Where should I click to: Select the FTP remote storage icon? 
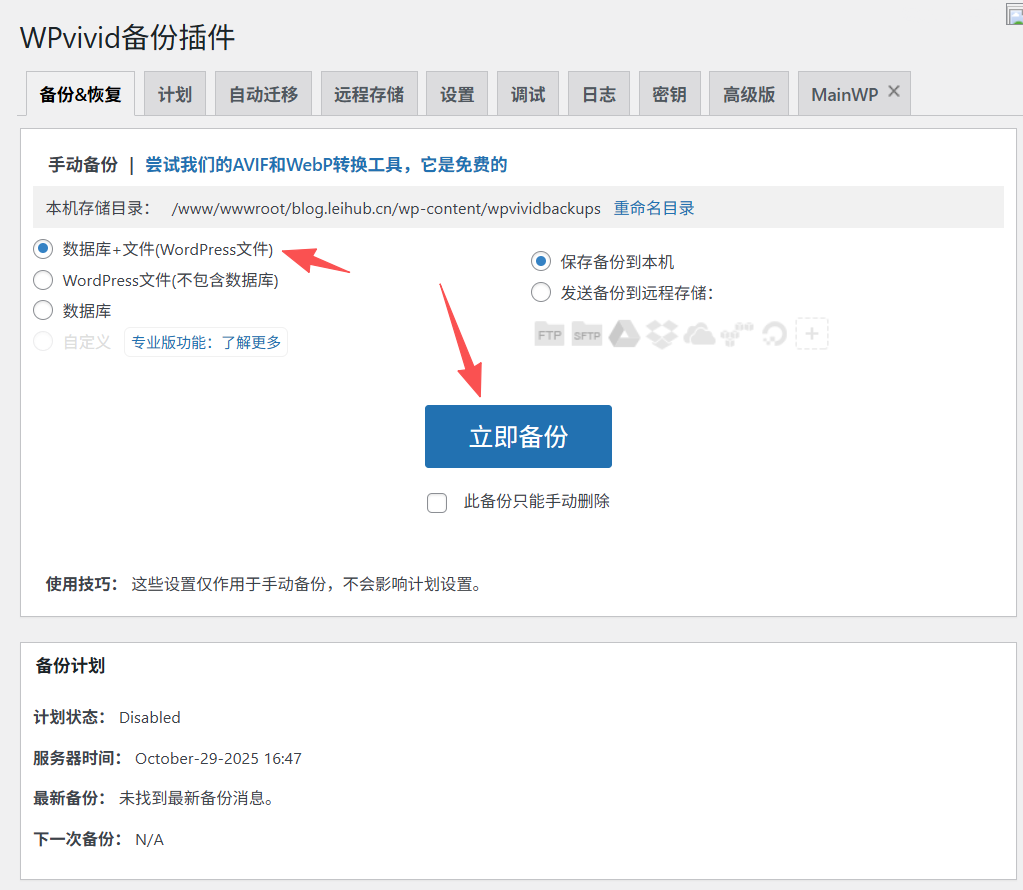pyautogui.click(x=549, y=334)
